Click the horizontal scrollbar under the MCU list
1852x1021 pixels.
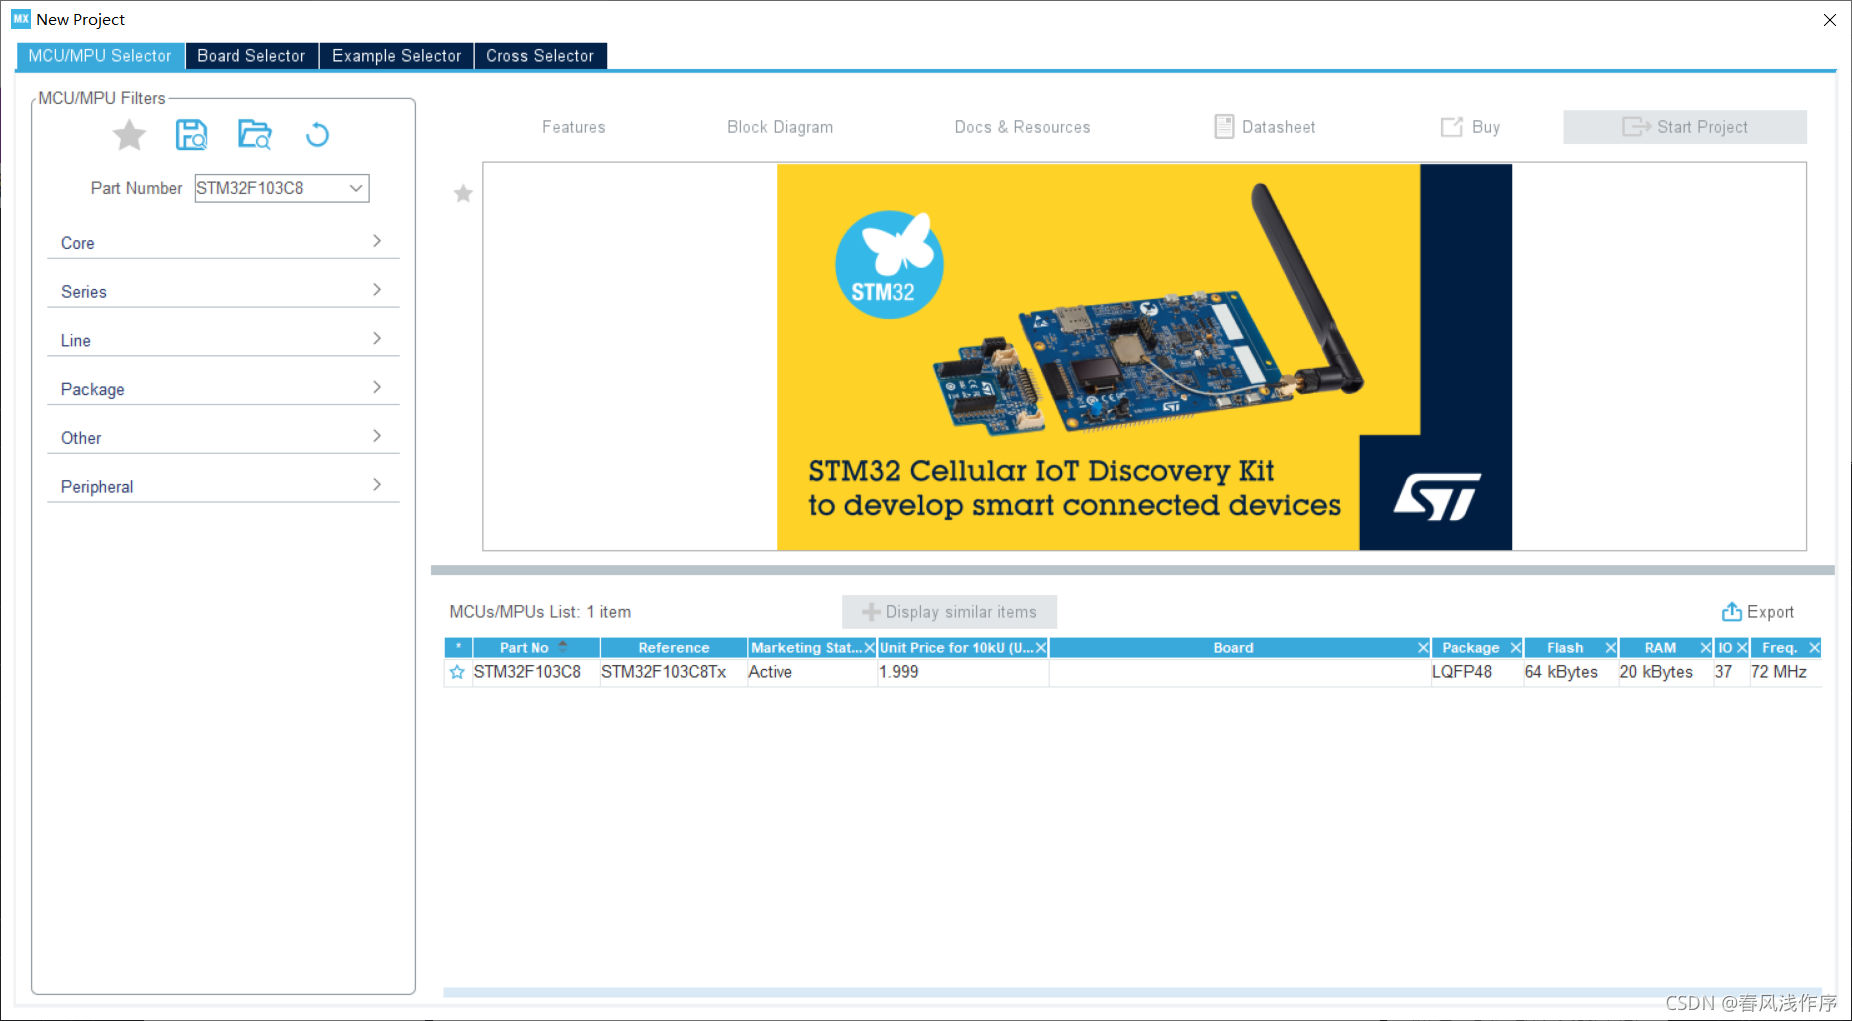click(x=1132, y=992)
